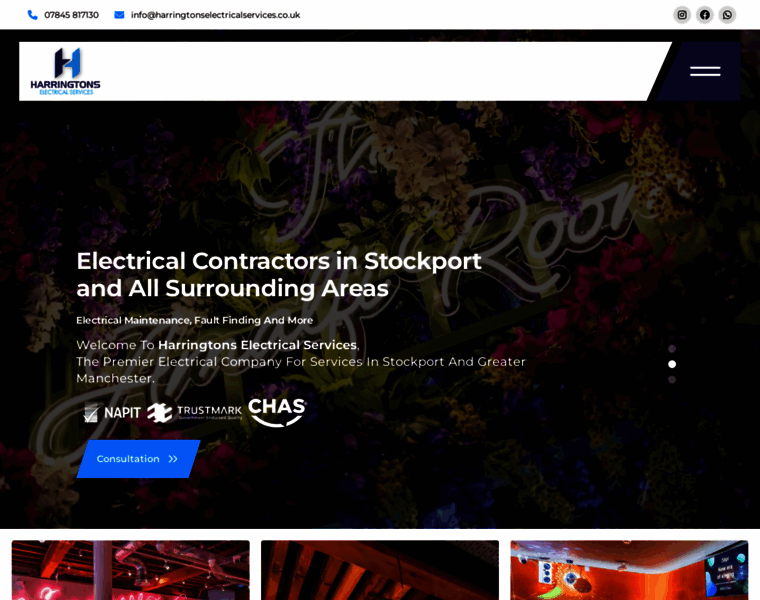Open the Instagram social icon

point(681,15)
